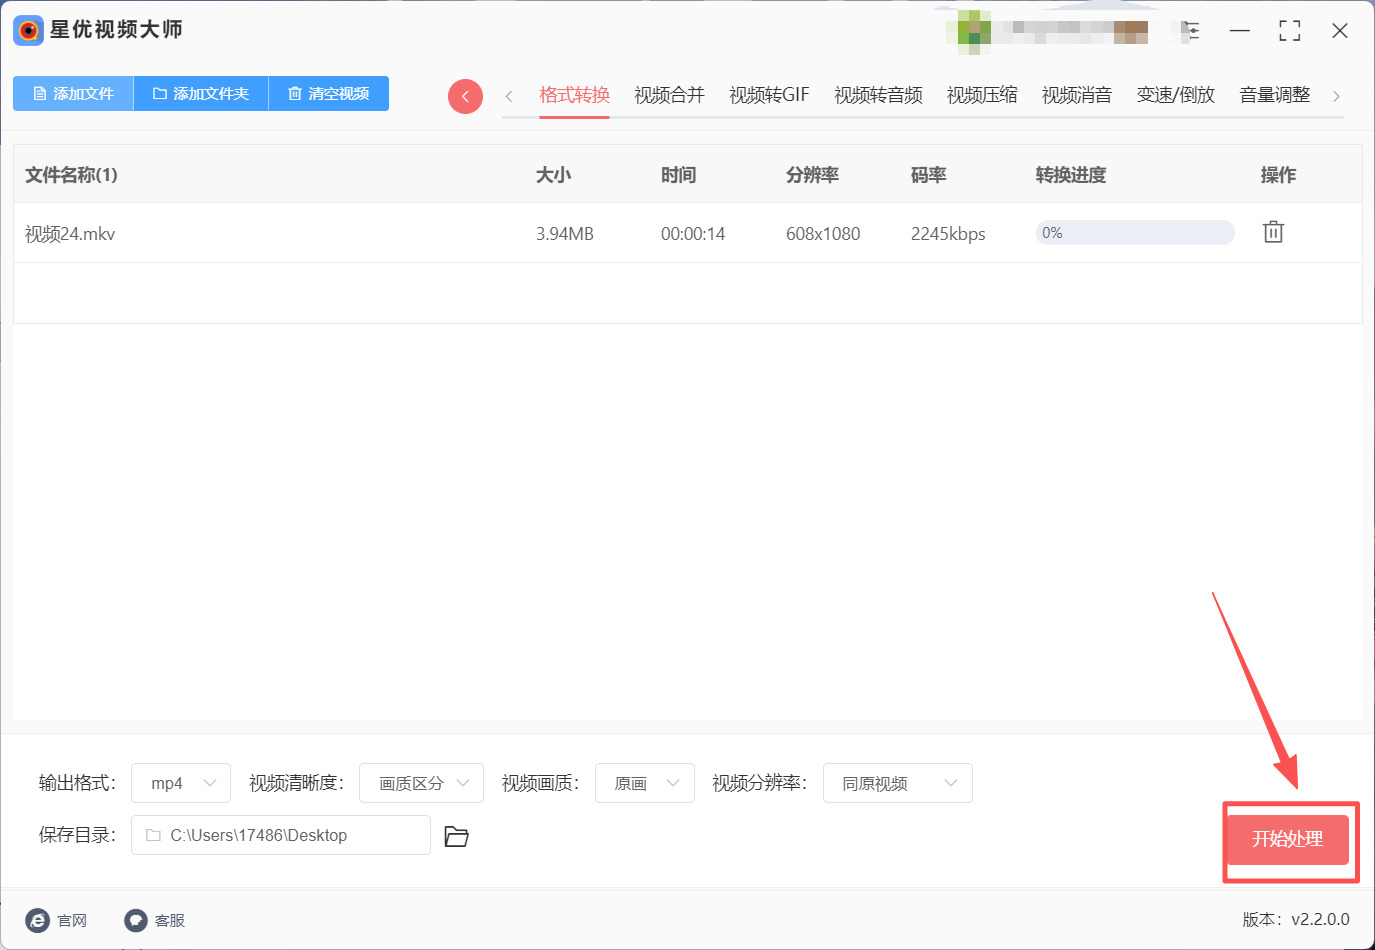
Task: Click the 操作 column header
Action: 1278,175
